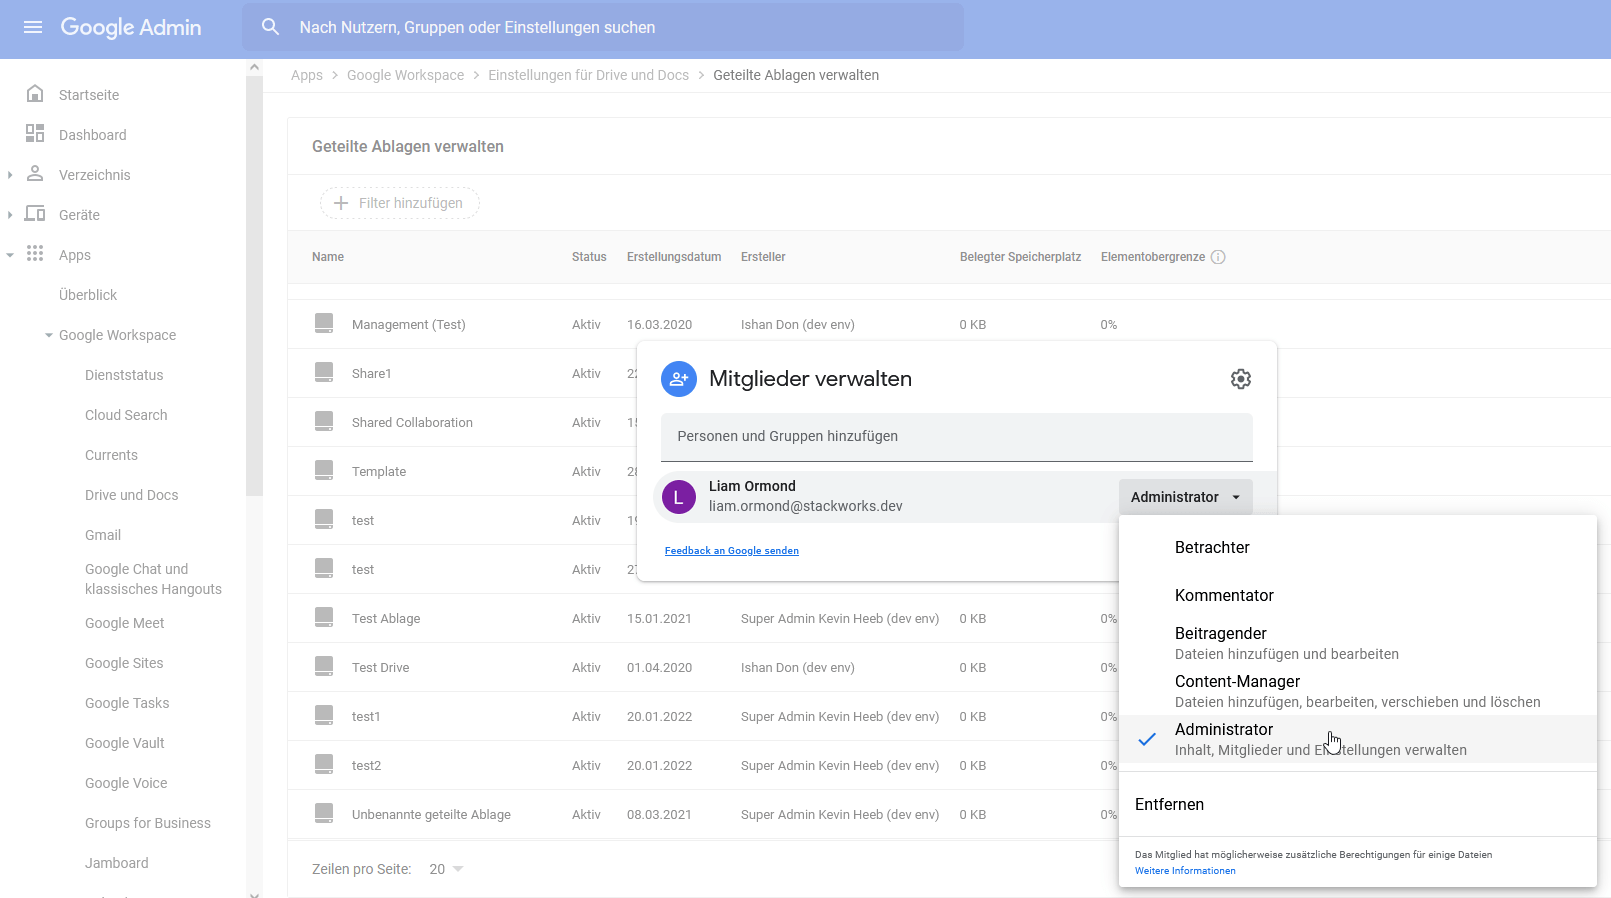Click the Weitere Informationen link

[x=1185, y=871]
